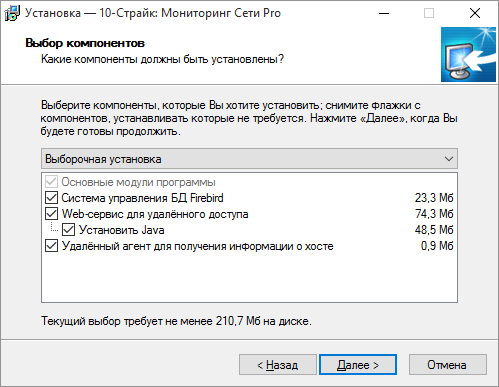Click the installer icon in title bar
Image resolution: width=499 pixels, height=387 pixels.
coord(12,13)
